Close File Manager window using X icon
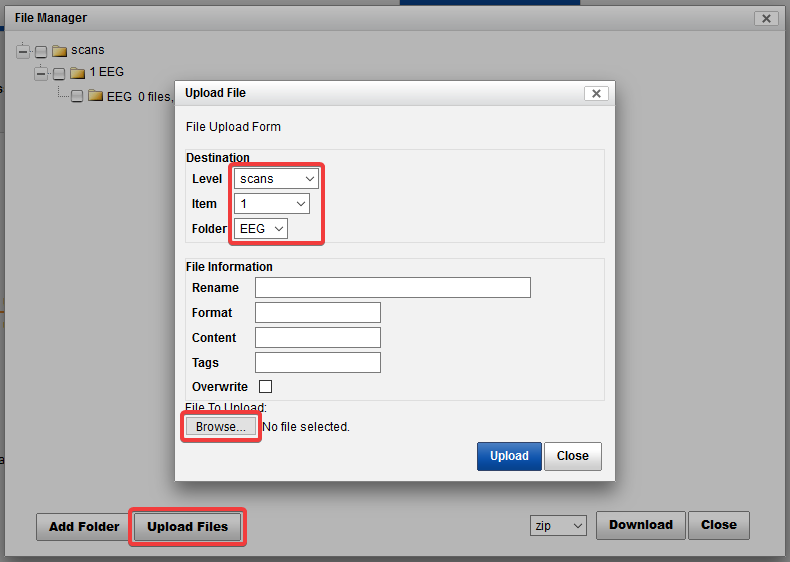790x562 pixels. point(766,18)
